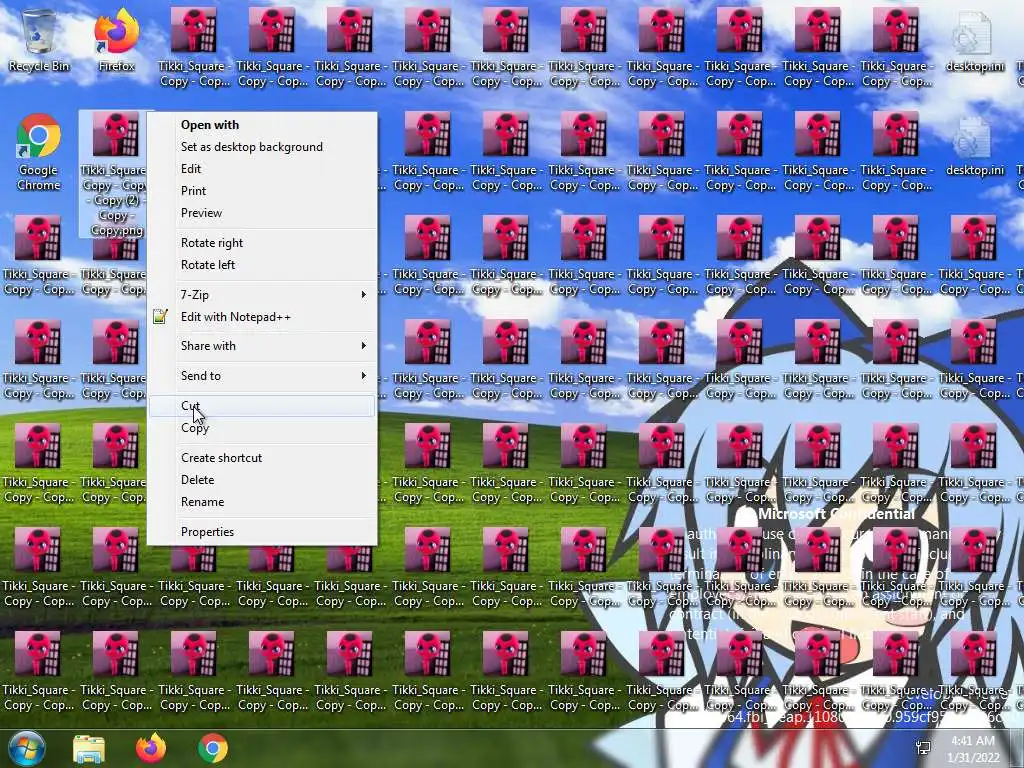
Task: Click the network icon in system tray
Action: tap(923, 748)
